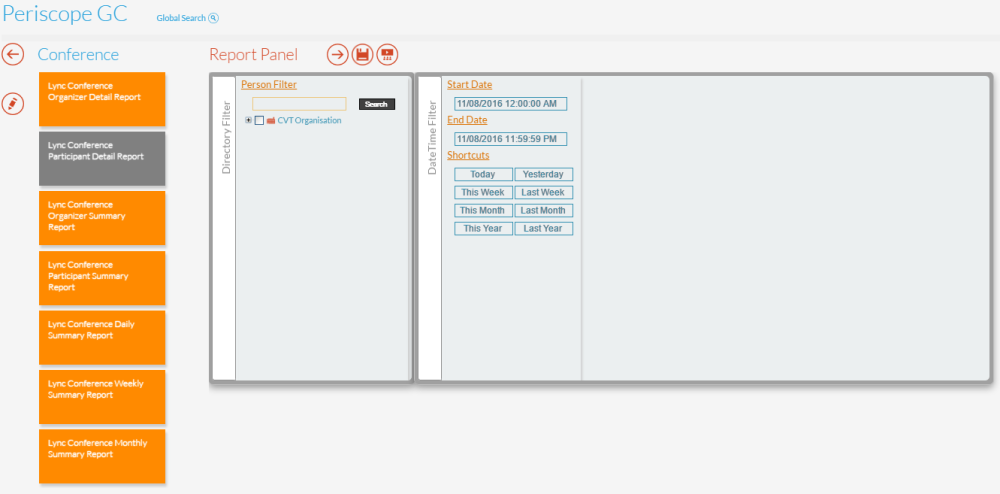Click the pencil edit icon in left sidebar
Image resolution: width=1000 pixels, height=494 pixels.
13,103
